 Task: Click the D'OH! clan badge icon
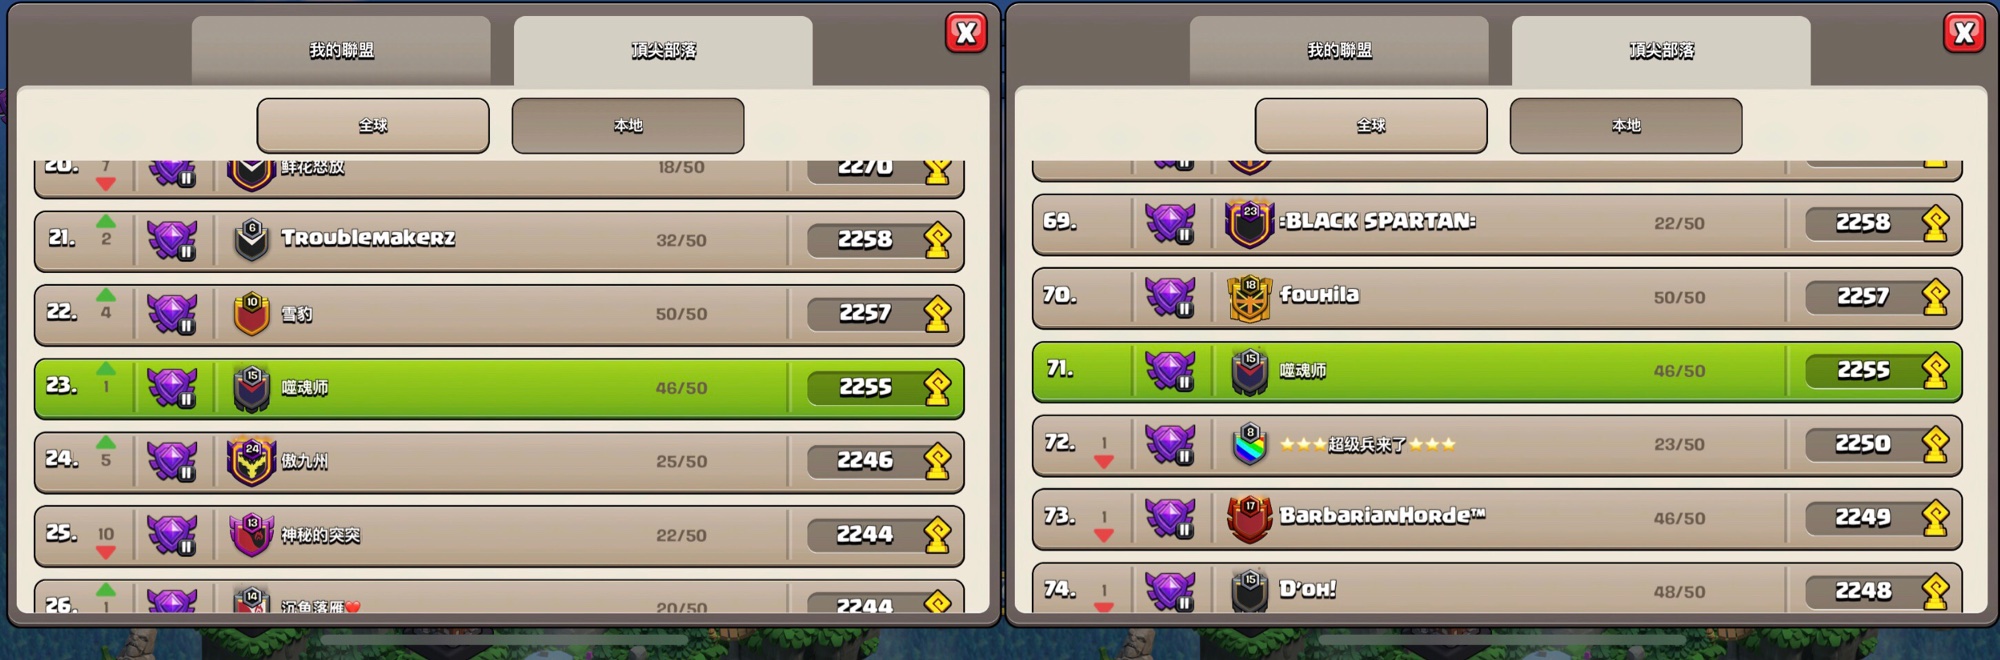(x=1249, y=591)
